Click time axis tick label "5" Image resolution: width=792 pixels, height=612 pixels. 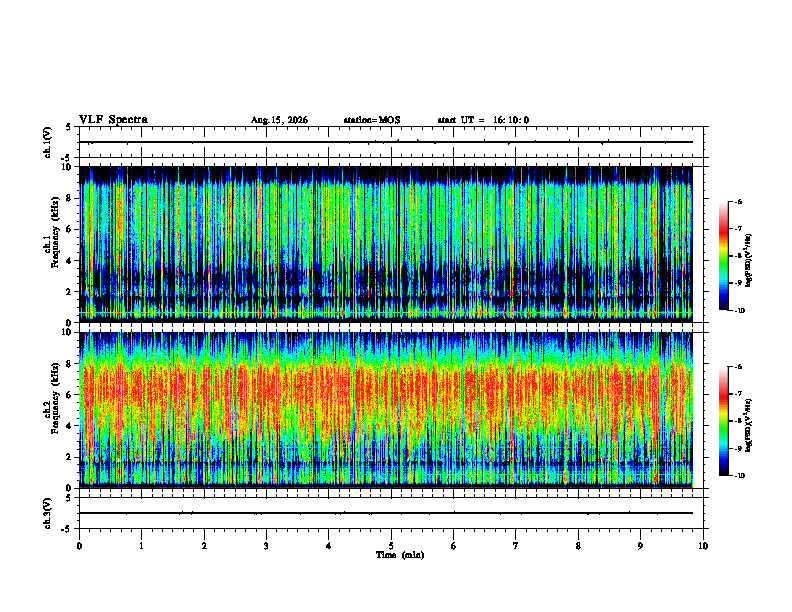[x=391, y=546]
